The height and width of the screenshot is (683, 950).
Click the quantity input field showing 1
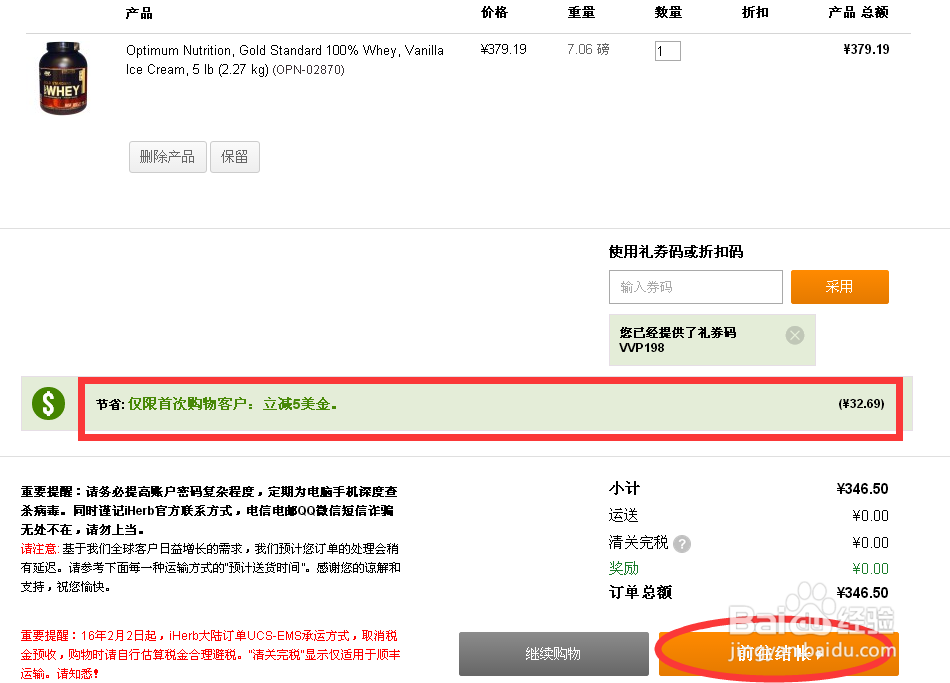click(668, 51)
